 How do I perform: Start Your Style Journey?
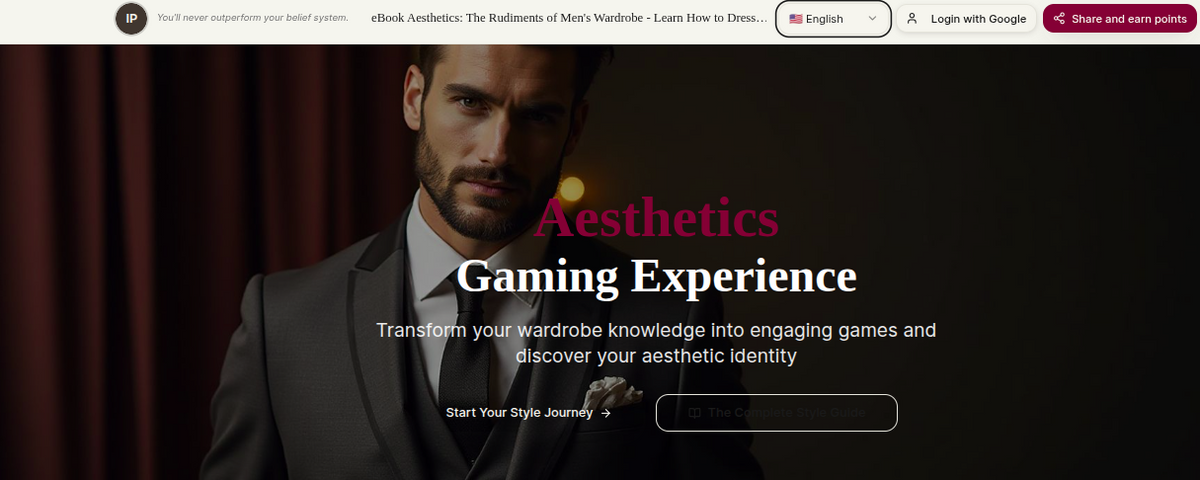pyautogui.click(x=528, y=413)
